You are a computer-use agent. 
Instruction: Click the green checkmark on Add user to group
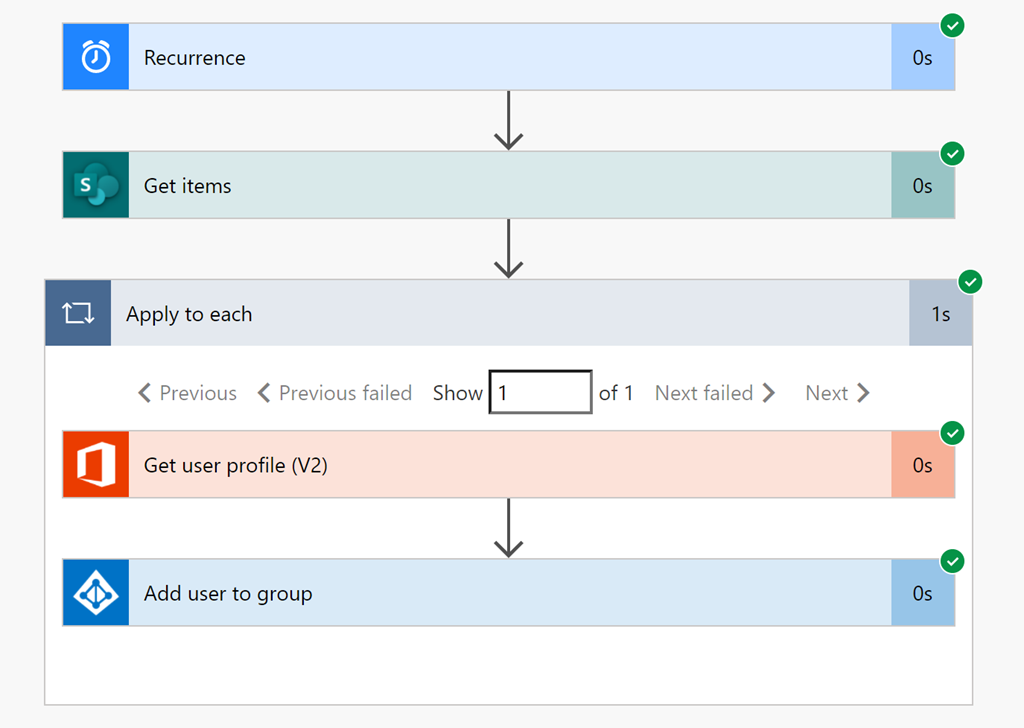tap(953, 562)
